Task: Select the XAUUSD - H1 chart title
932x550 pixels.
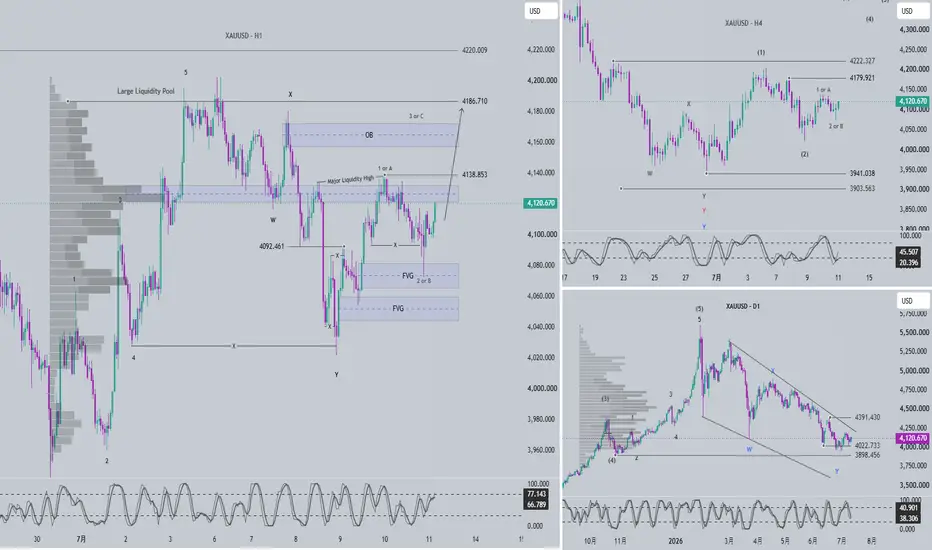Action: tap(244, 36)
